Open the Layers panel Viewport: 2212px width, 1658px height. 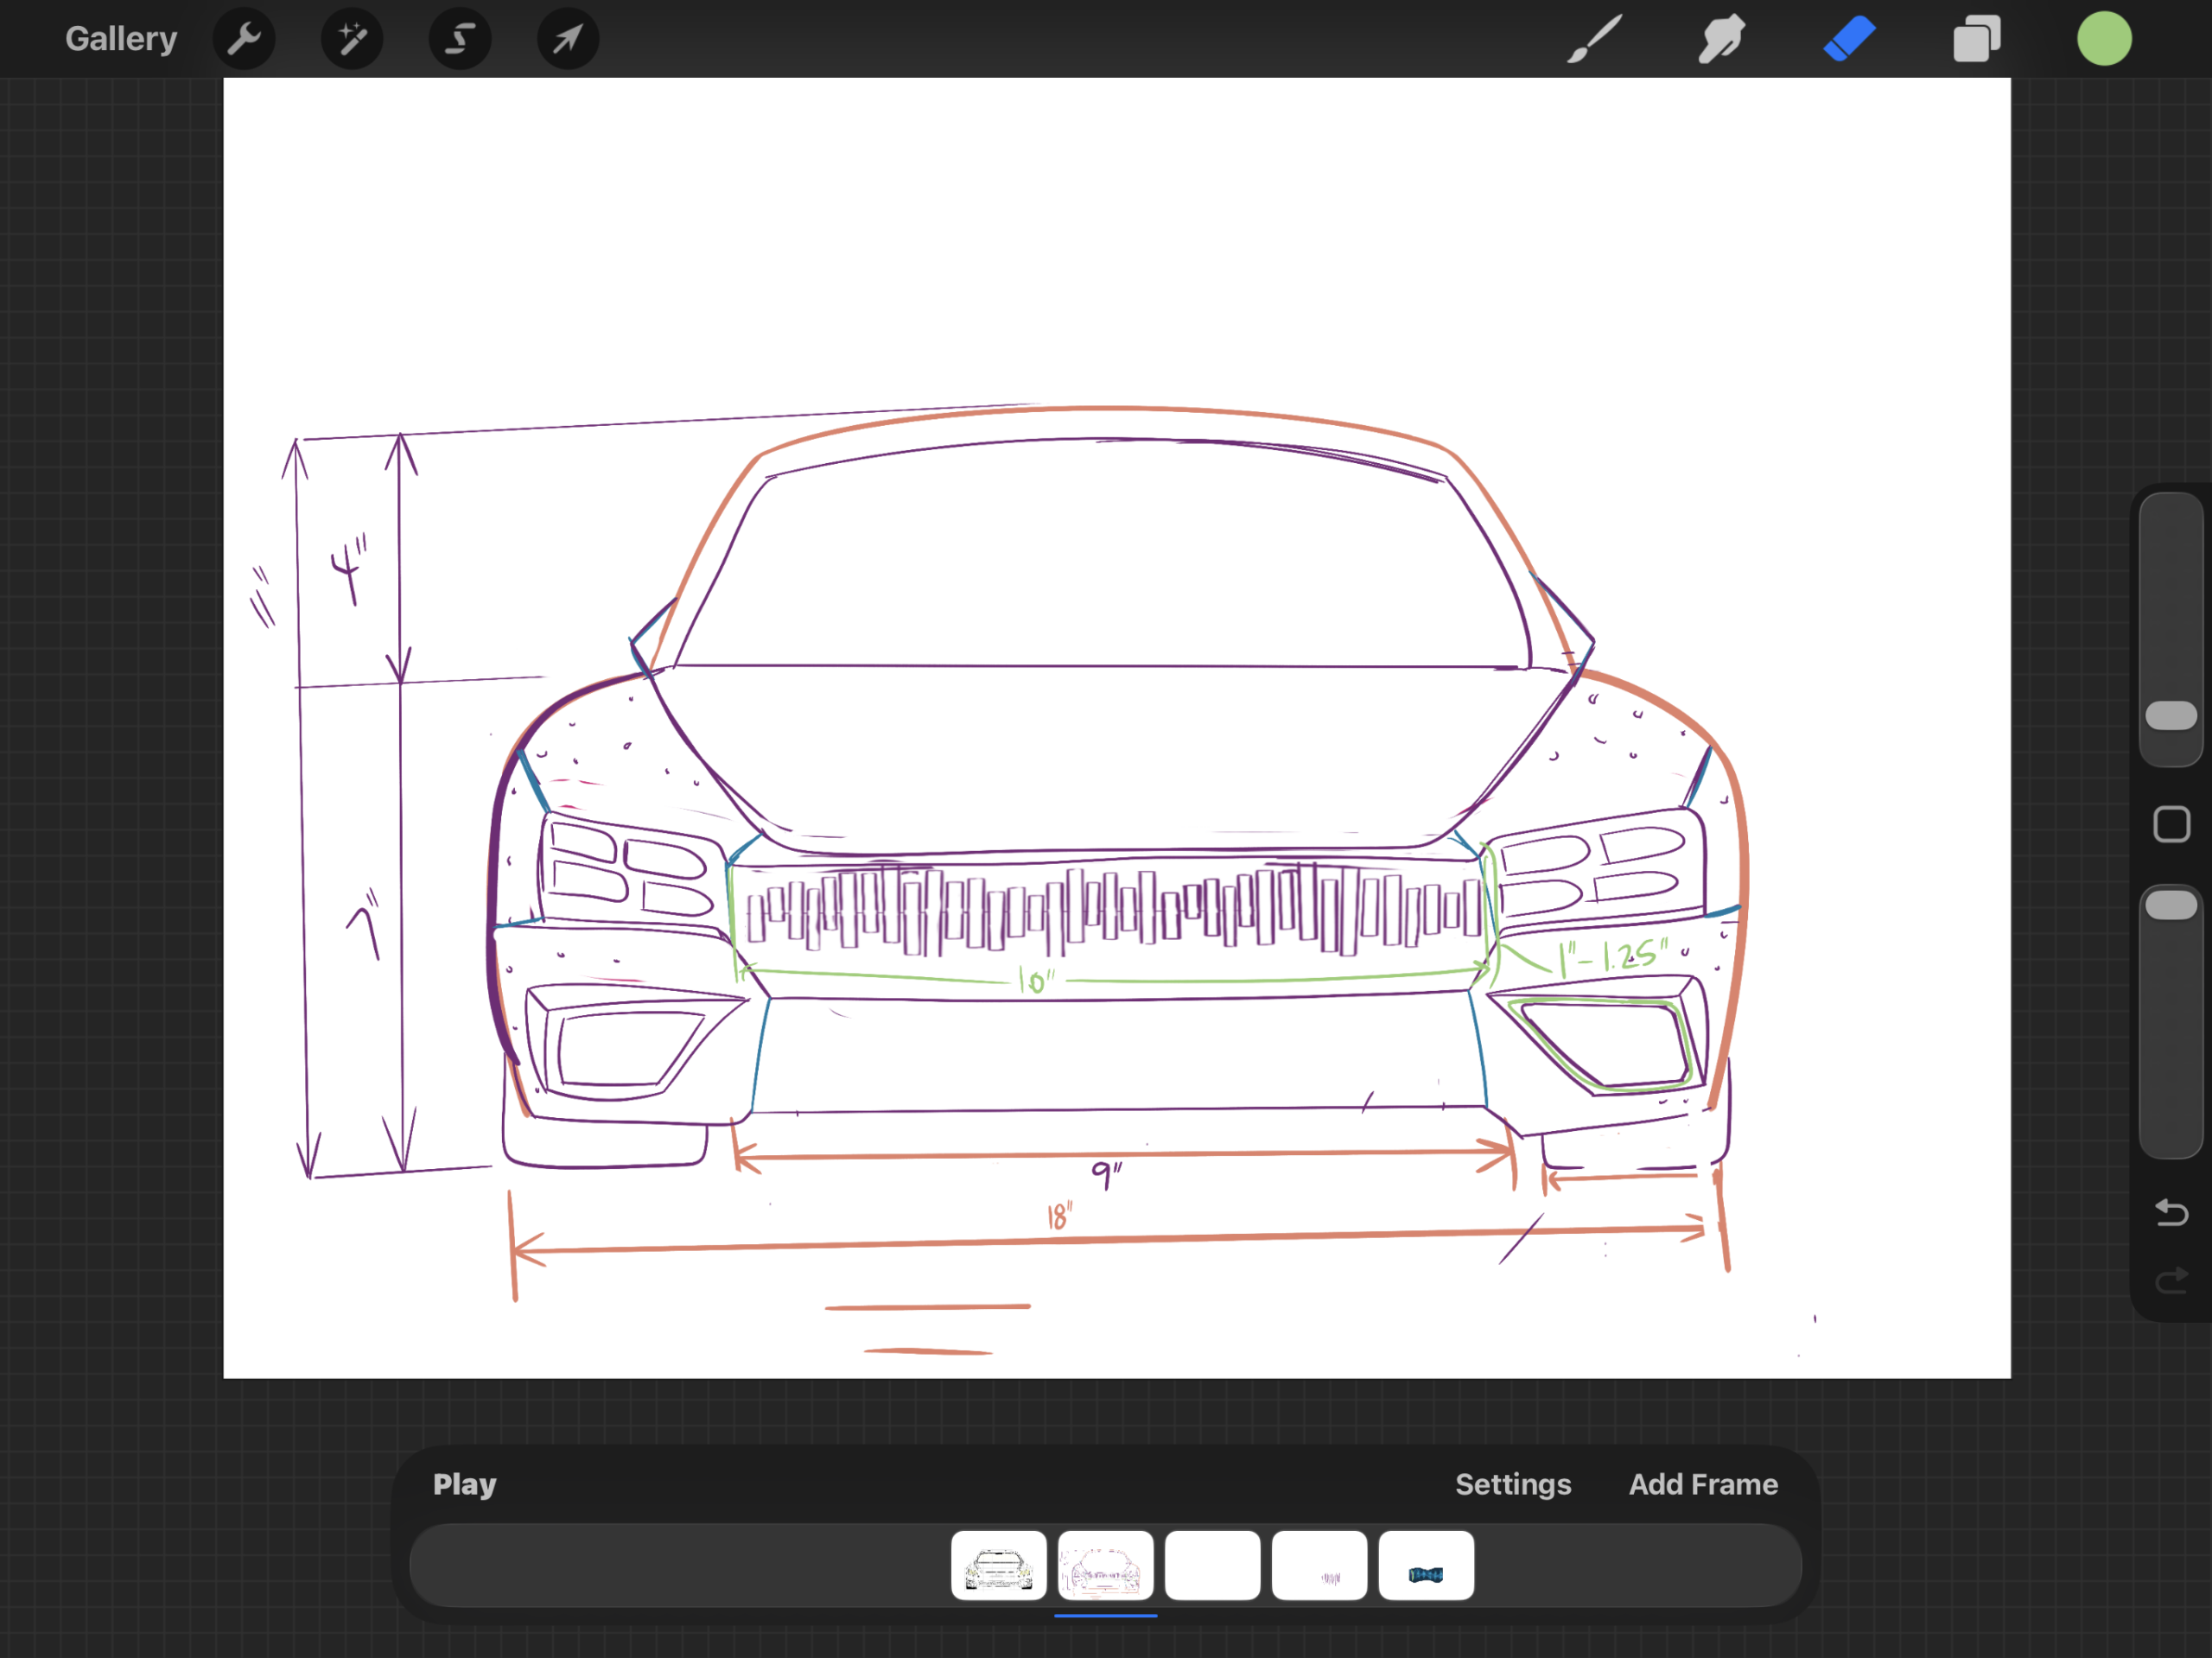coord(1977,39)
